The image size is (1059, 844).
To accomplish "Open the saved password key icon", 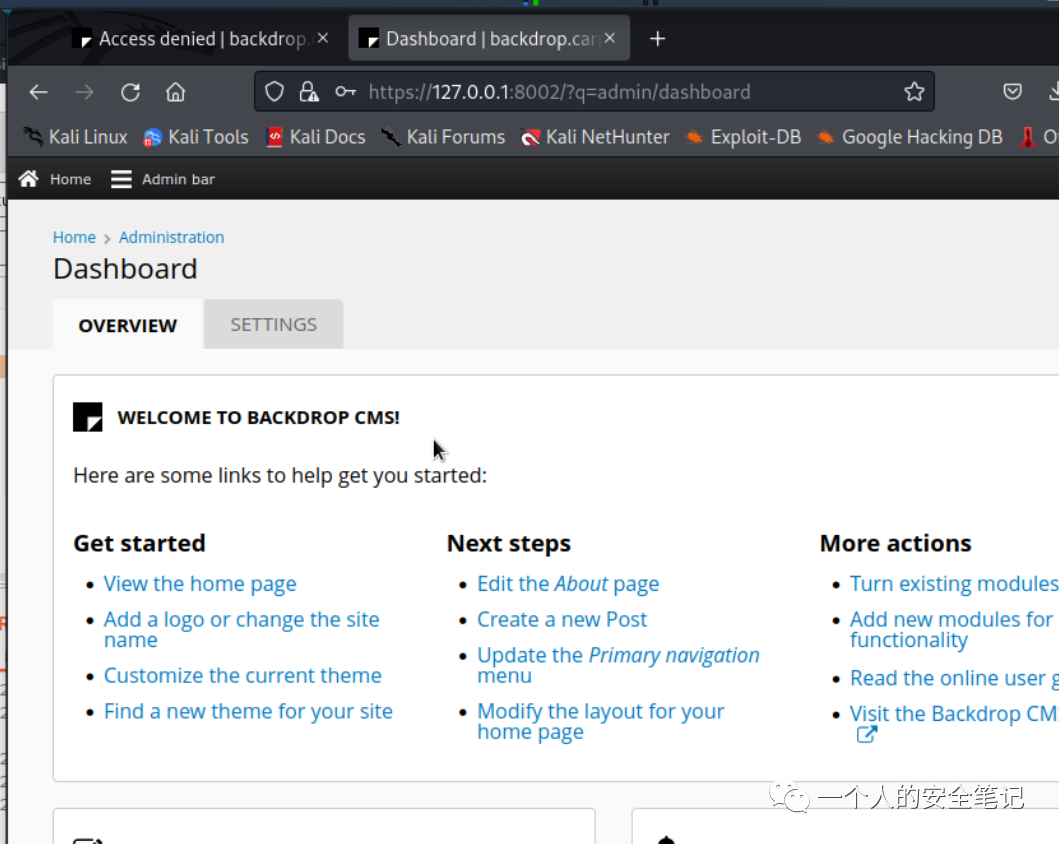I will [x=345, y=91].
